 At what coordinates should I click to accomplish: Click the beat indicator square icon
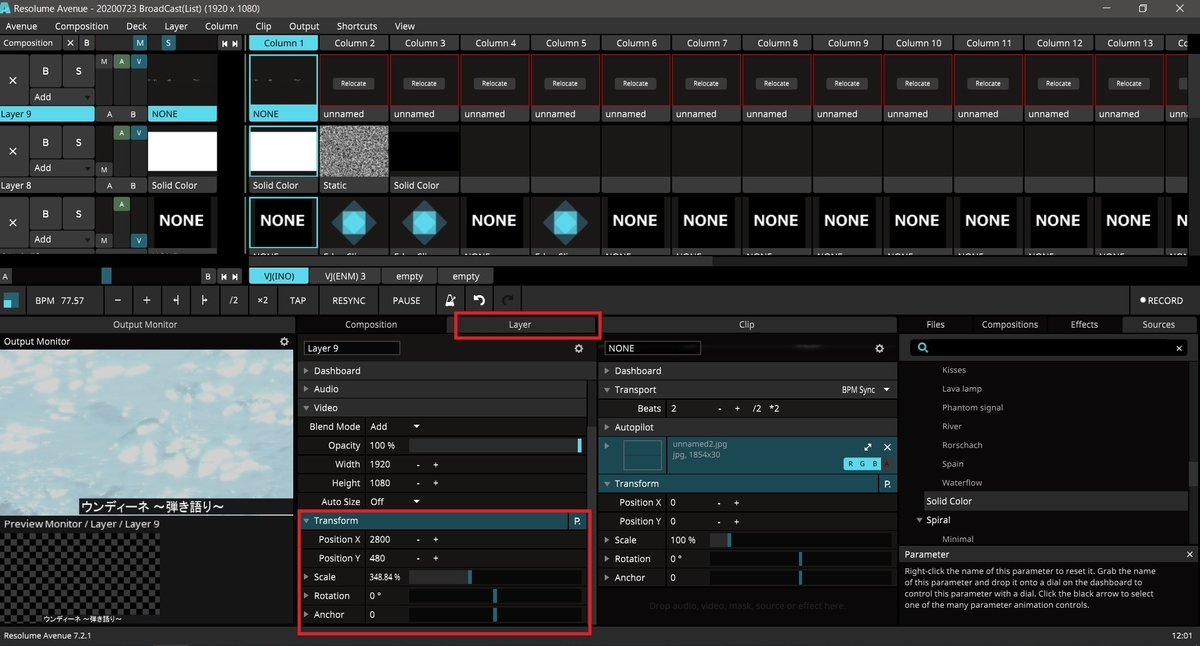11,300
